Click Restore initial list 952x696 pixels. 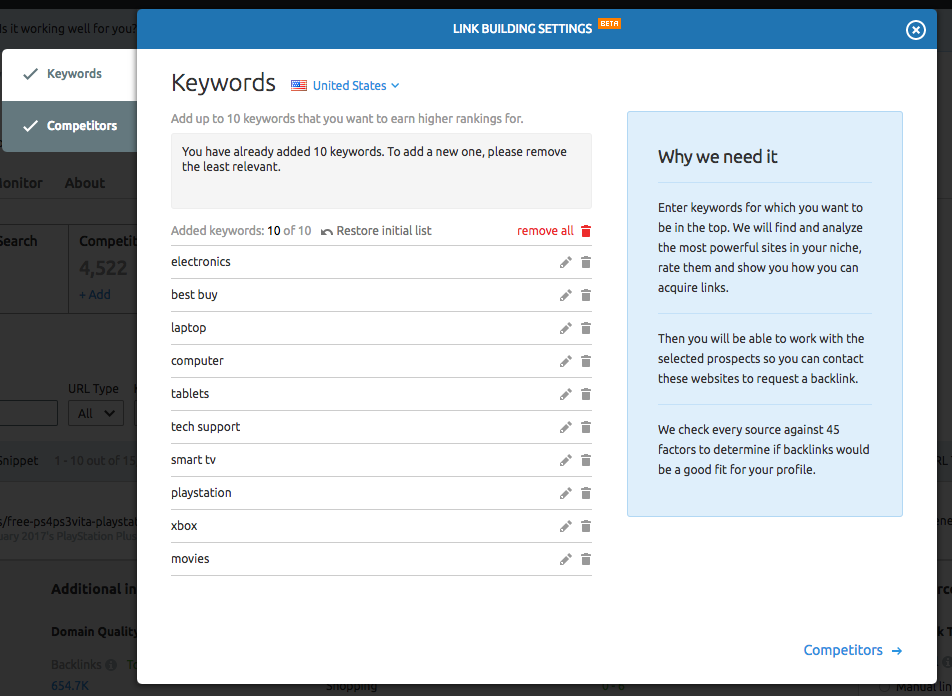(x=376, y=231)
